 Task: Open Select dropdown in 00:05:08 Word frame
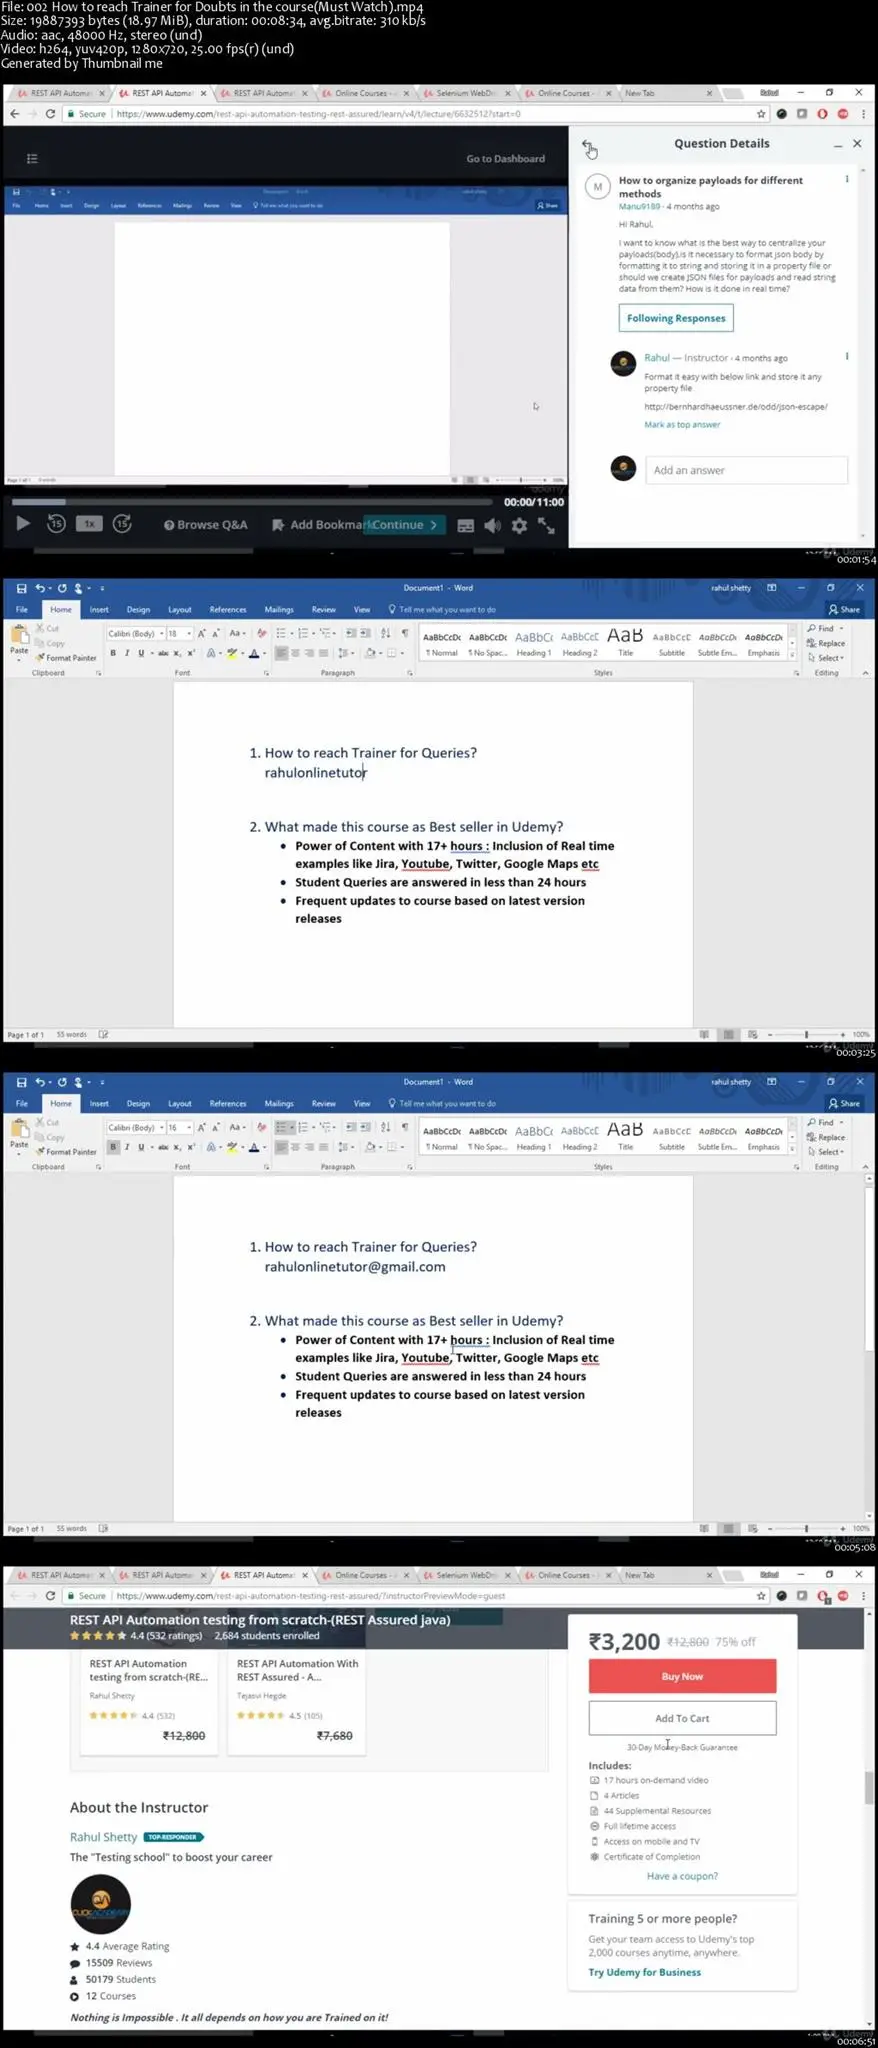click(827, 1152)
